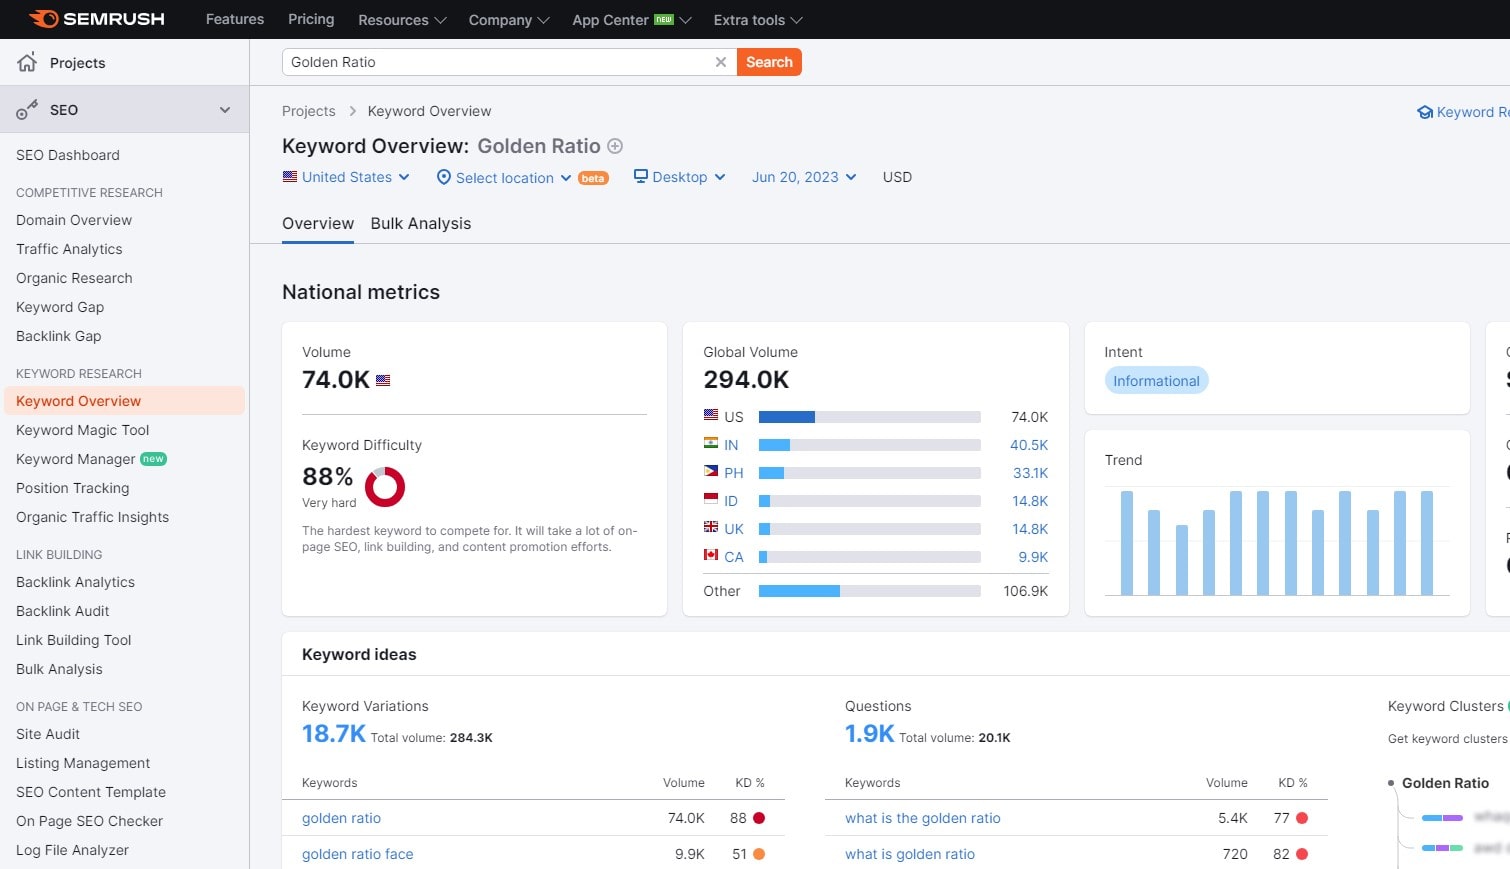Viewport: 1510px width, 869px height.
Task: Click the Keyword Research graduation cap icon
Action: 1425,112
